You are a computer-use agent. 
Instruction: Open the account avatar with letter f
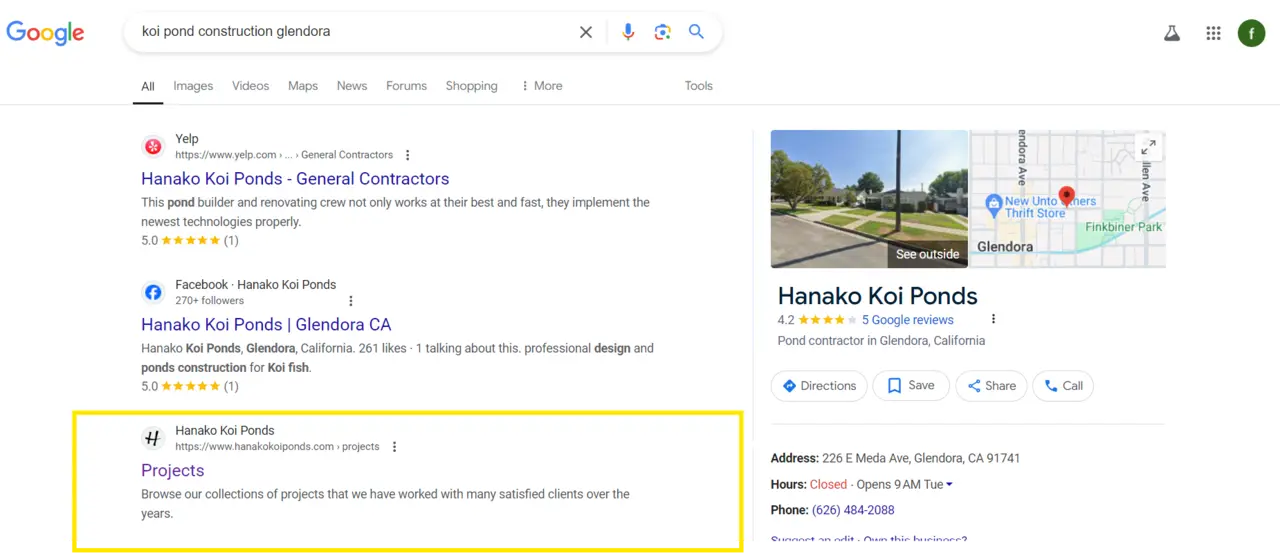(1251, 33)
